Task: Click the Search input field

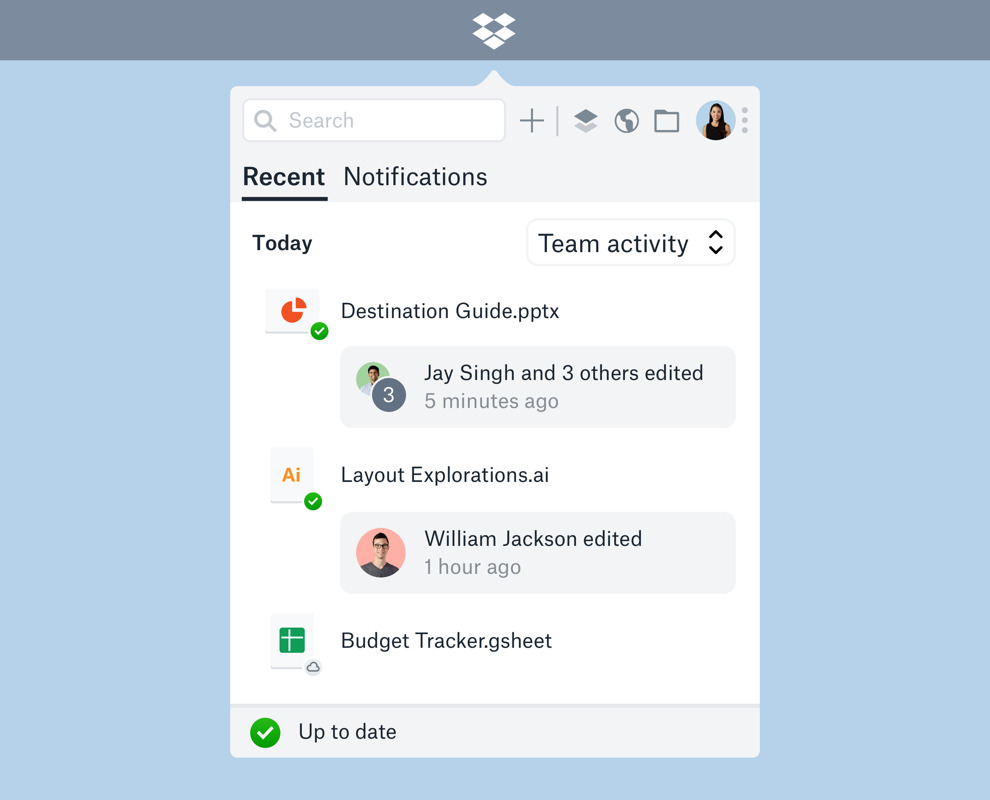Action: [374, 120]
